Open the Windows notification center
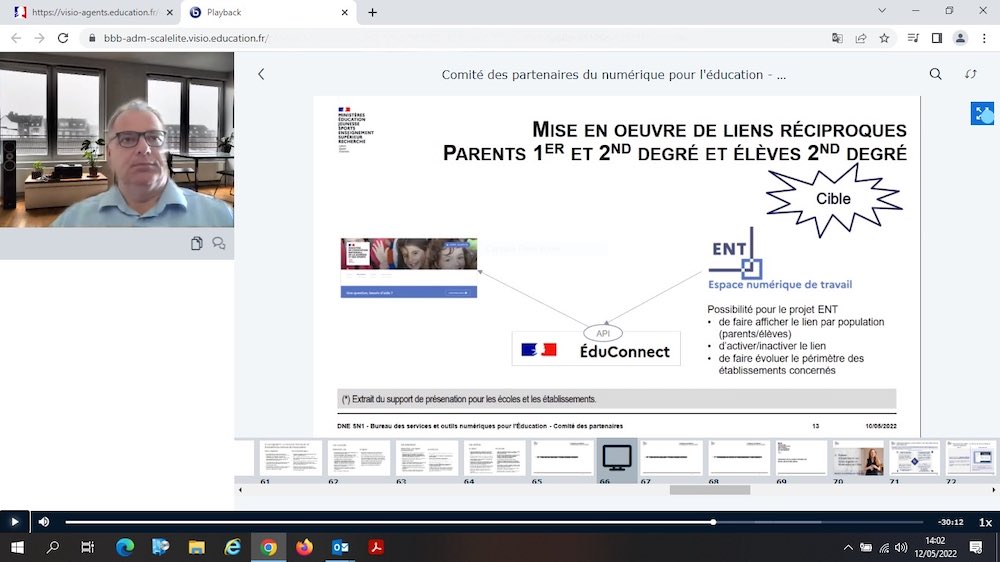Screen dimensions: 1000x562 [x=976, y=547]
